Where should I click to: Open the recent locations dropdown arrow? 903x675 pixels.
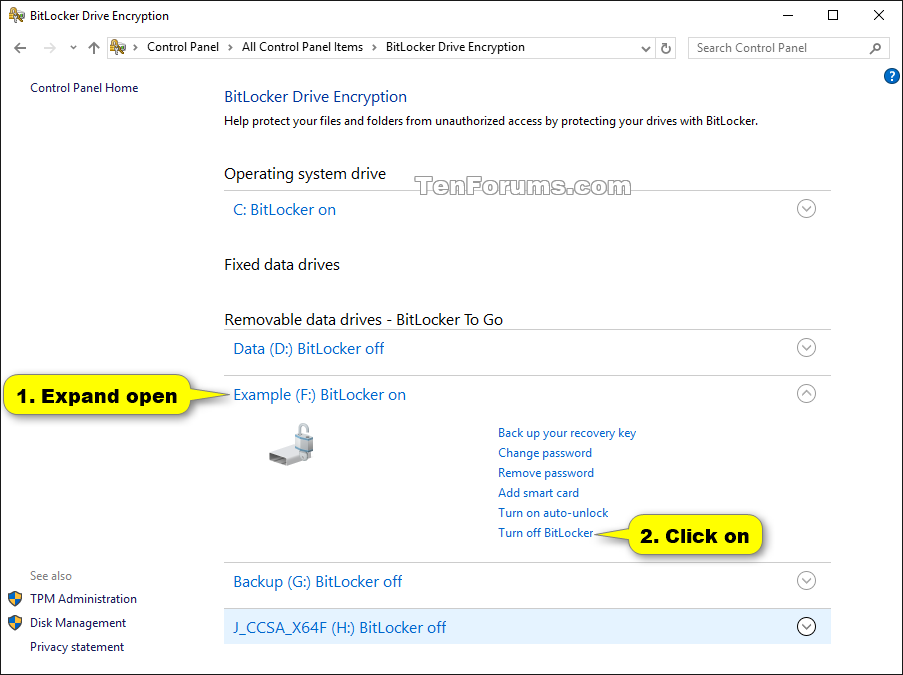coord(73,48)
